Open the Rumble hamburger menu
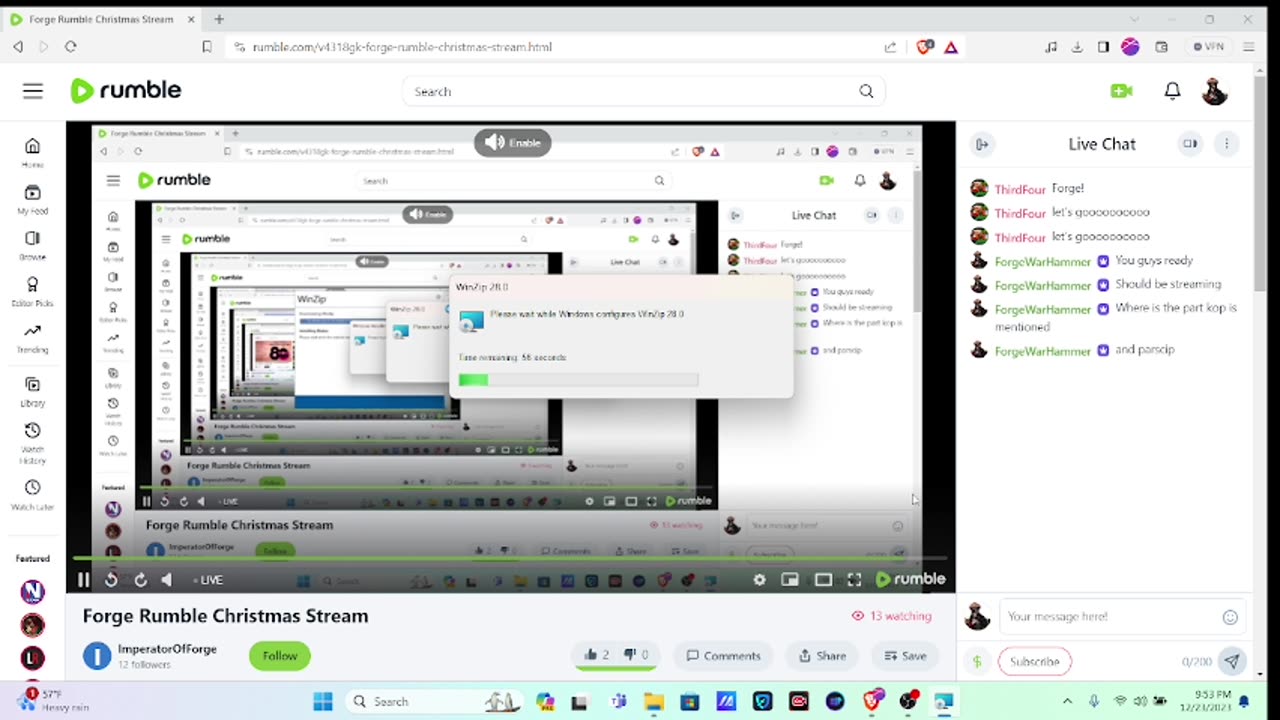Screen dimensions: 1280x720 click(x=33, y=91)
